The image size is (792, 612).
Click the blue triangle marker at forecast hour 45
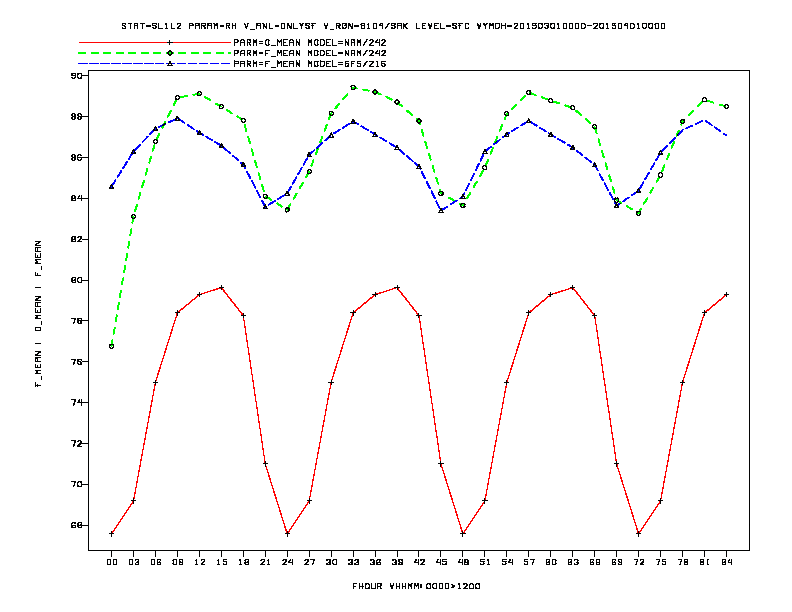[x=441, y=211]
